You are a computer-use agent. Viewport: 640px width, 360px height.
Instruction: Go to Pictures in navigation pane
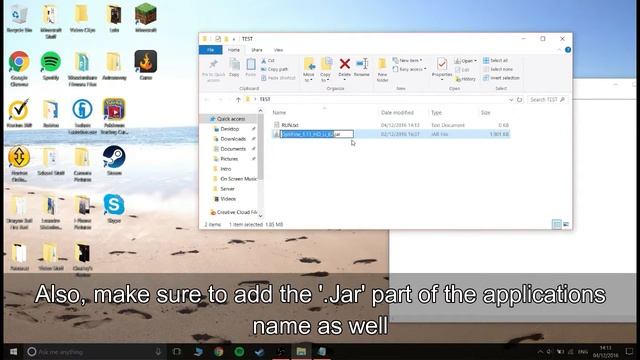point(229,159)
